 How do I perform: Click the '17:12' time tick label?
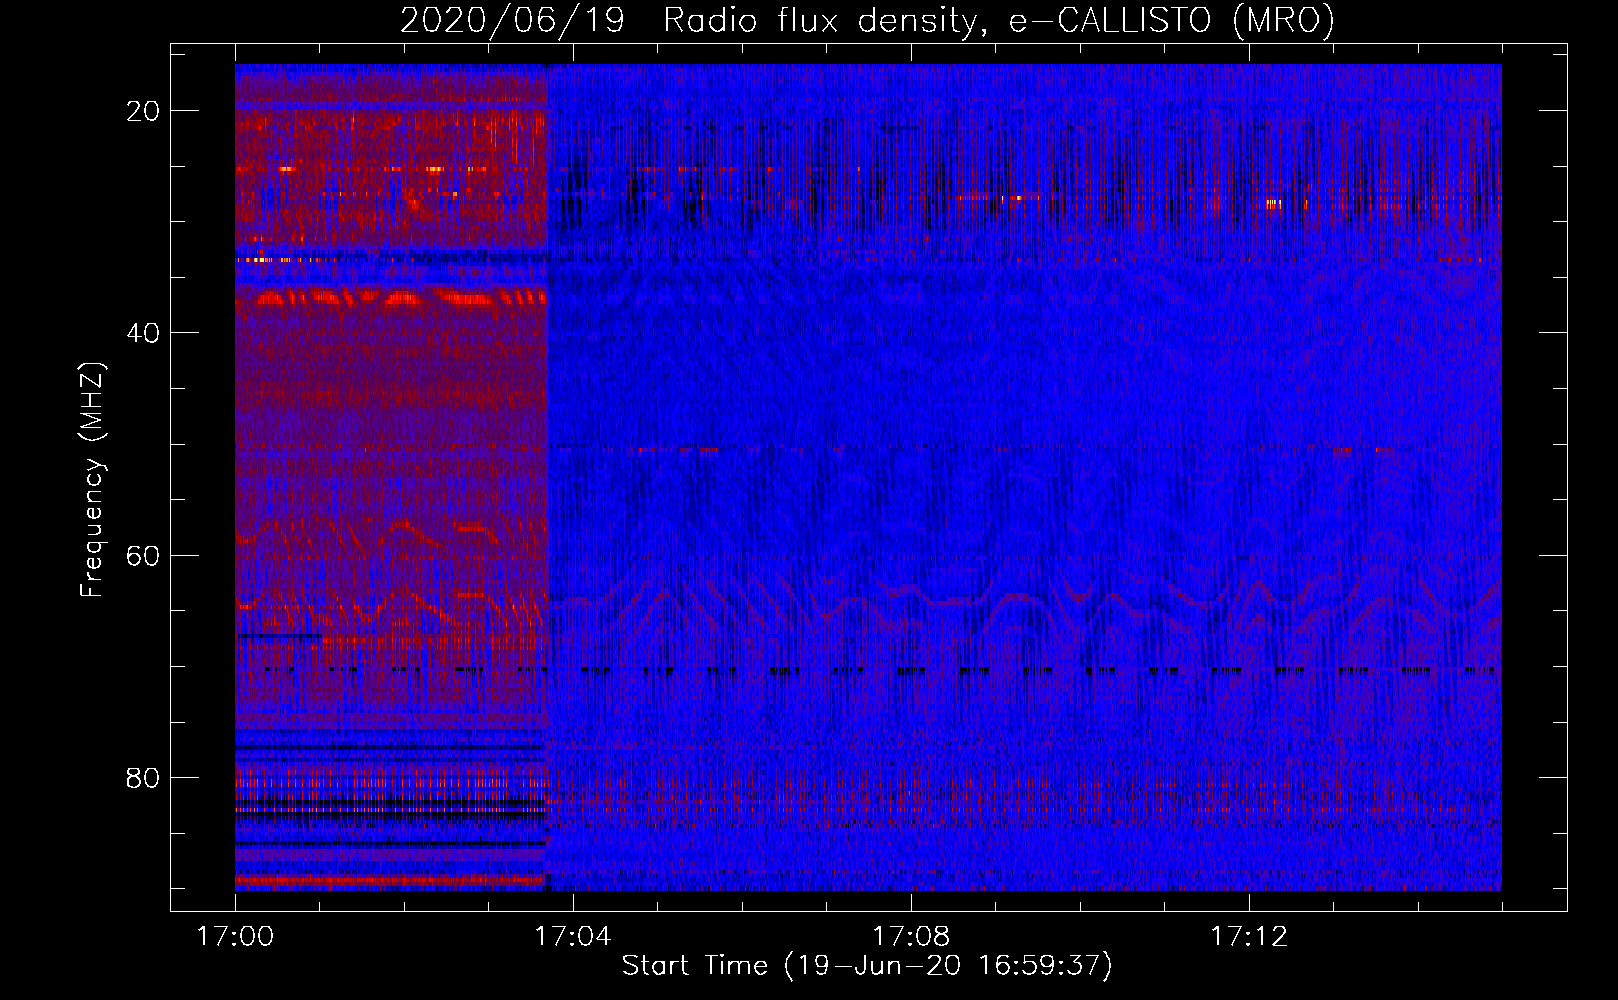coord(1249,937)
